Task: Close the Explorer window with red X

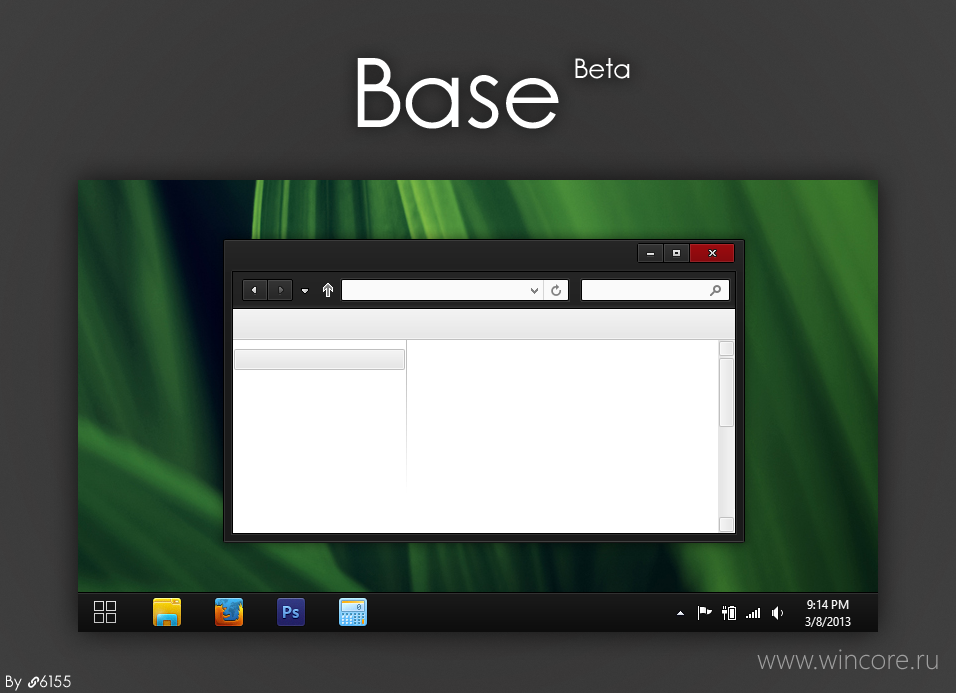Action: tap(712, 253)
